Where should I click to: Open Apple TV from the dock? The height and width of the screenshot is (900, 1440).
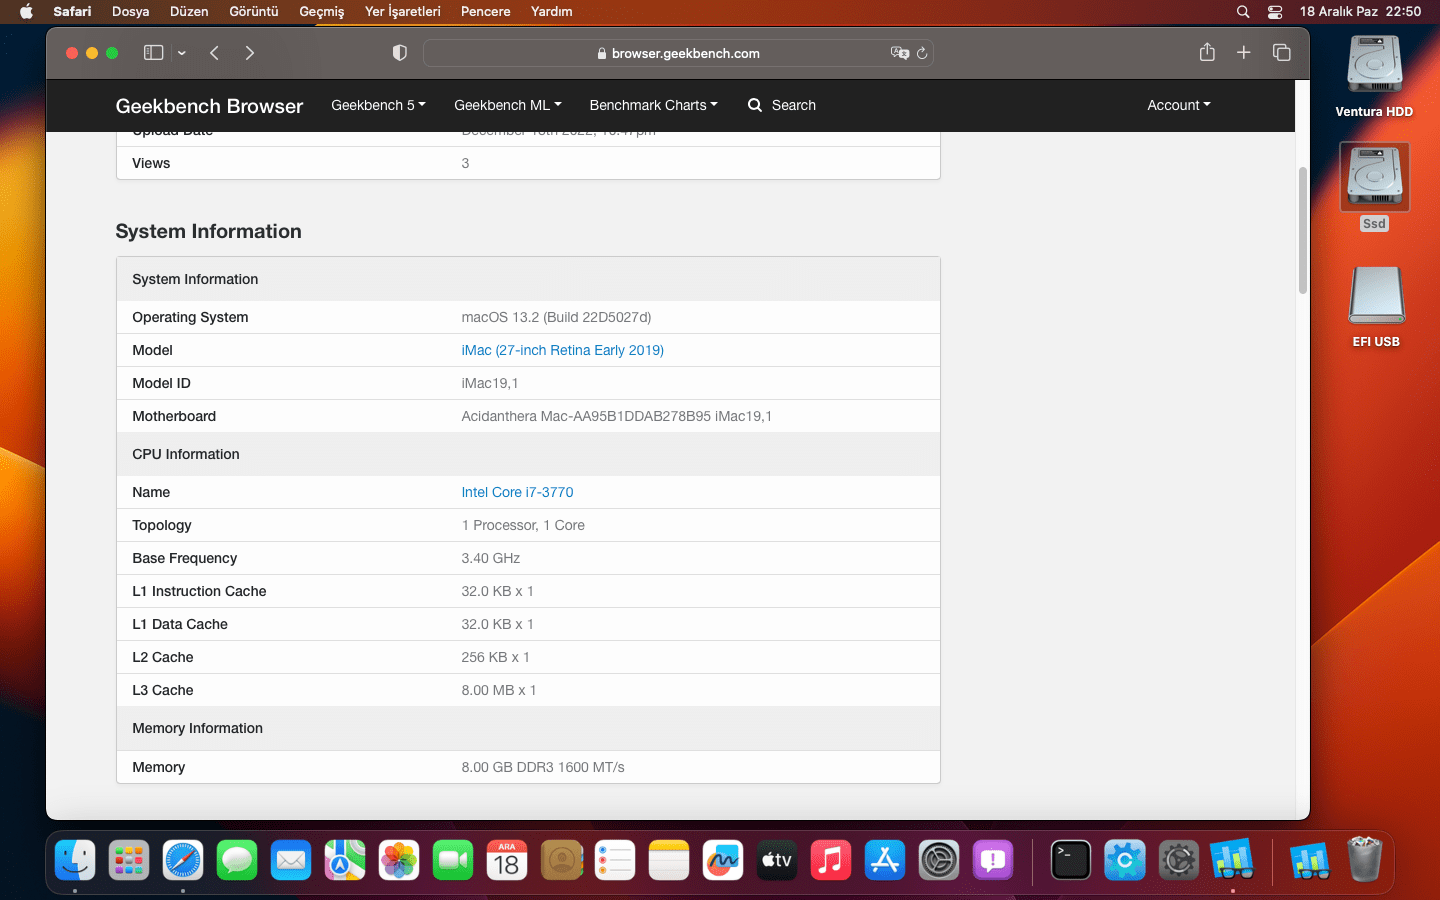click(777, 860)
